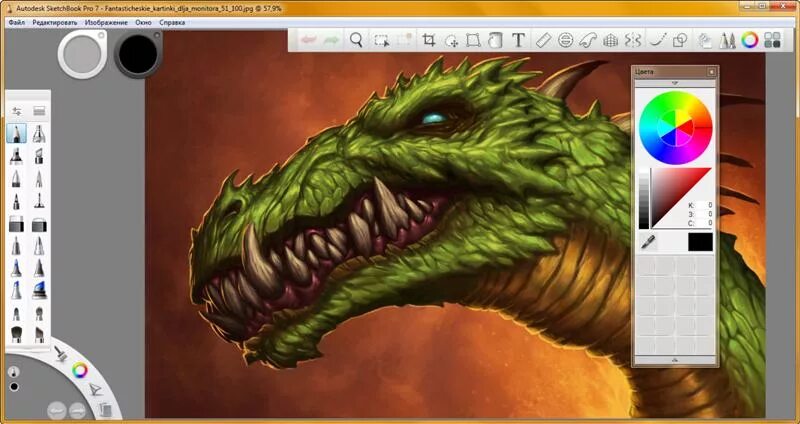Viewport: 800px width, 424px height.
Task: Toggle the Steady Stroke tool
Action: pos(658,40)
